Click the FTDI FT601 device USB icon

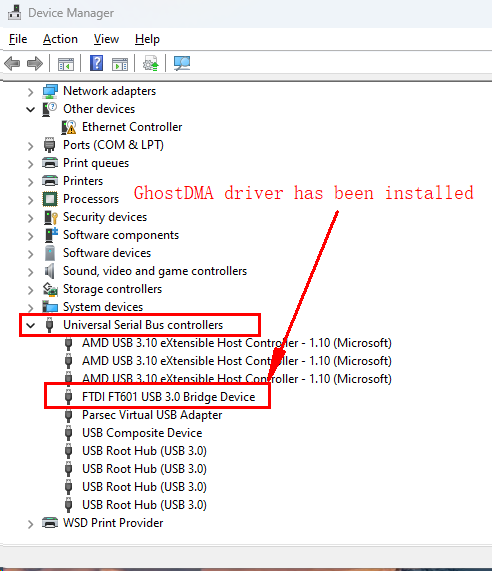(x=68, y=397)
